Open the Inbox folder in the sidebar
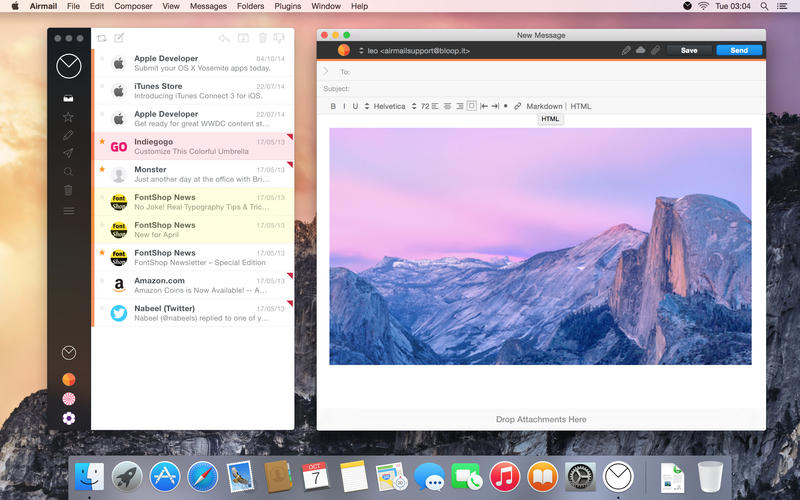The width and height of the screenshot is (800, 500). click(x=68, y=99)
